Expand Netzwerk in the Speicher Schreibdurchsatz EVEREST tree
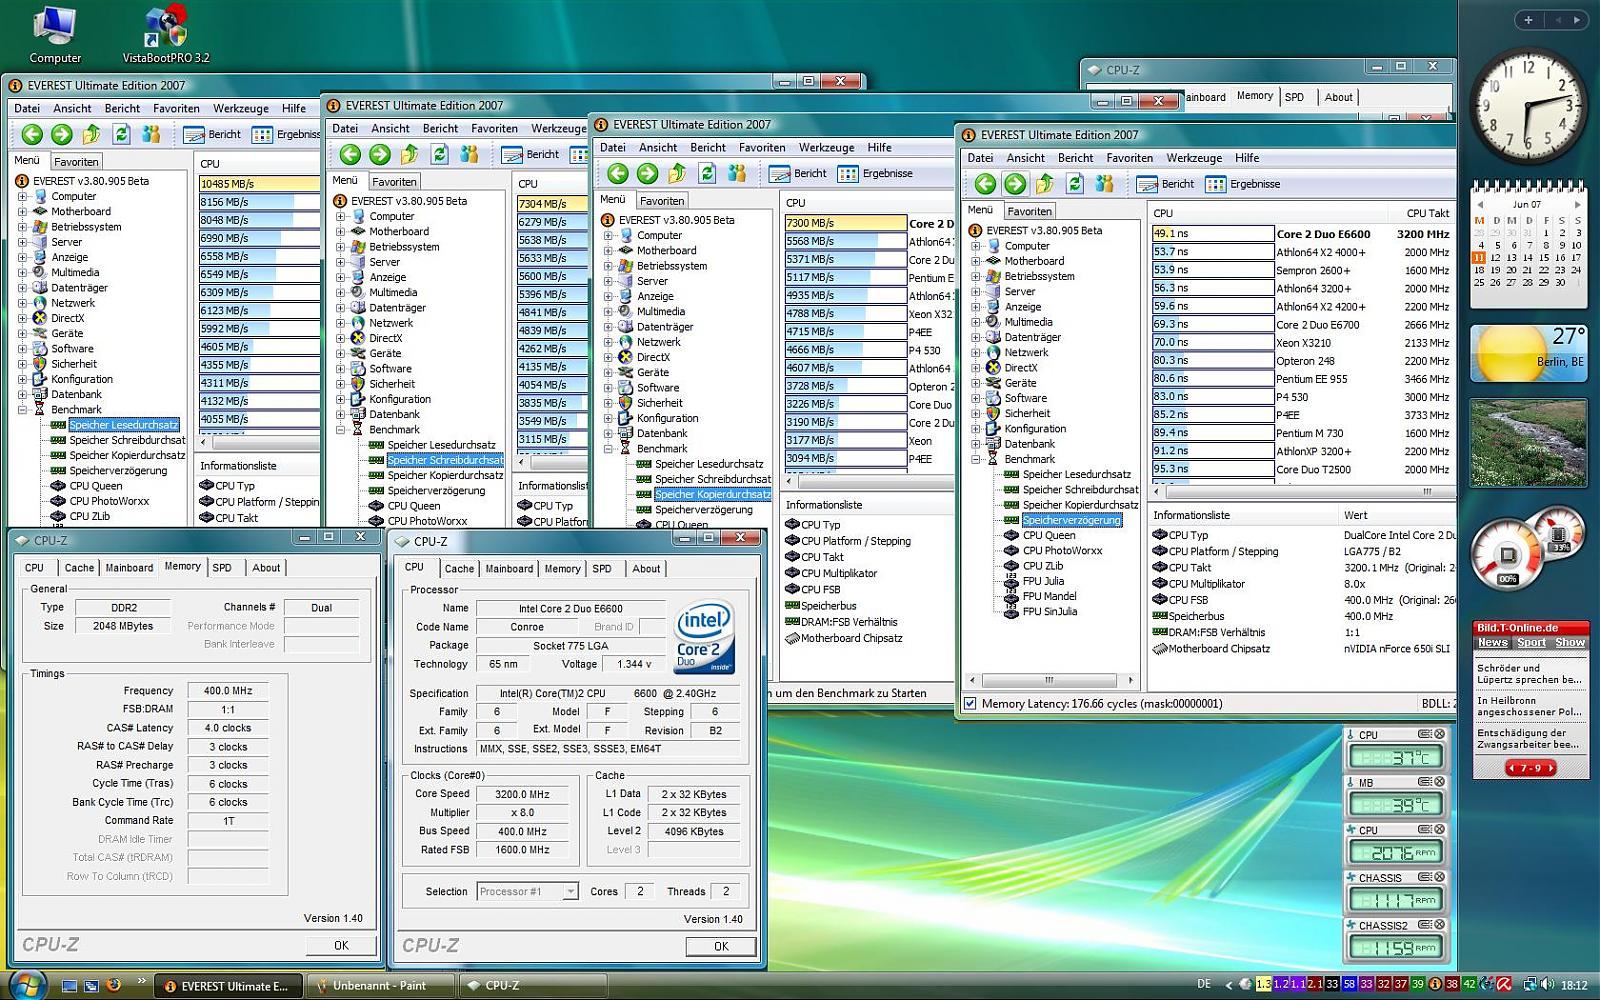This screenshot has height=1000, width=1600. point(340,323)
